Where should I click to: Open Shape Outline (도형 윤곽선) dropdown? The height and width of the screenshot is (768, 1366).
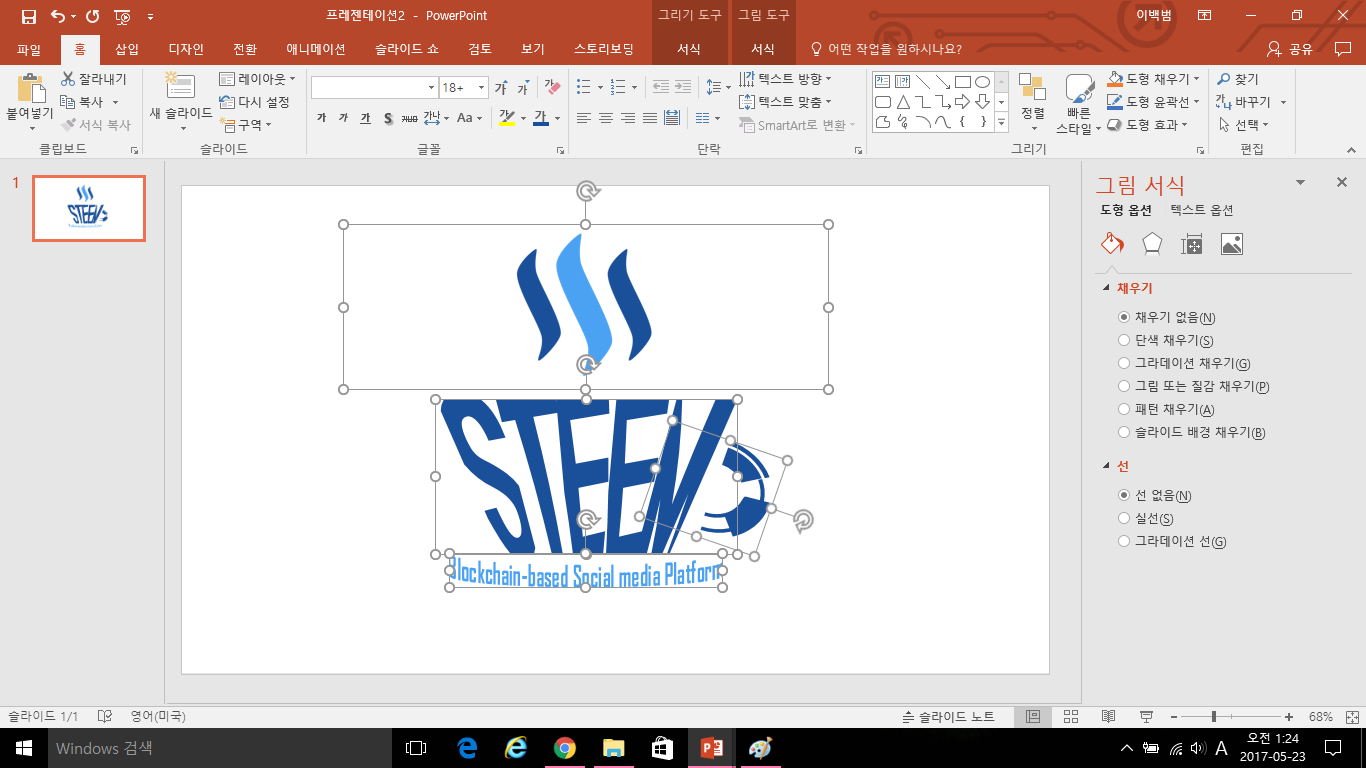[1154, 102]
